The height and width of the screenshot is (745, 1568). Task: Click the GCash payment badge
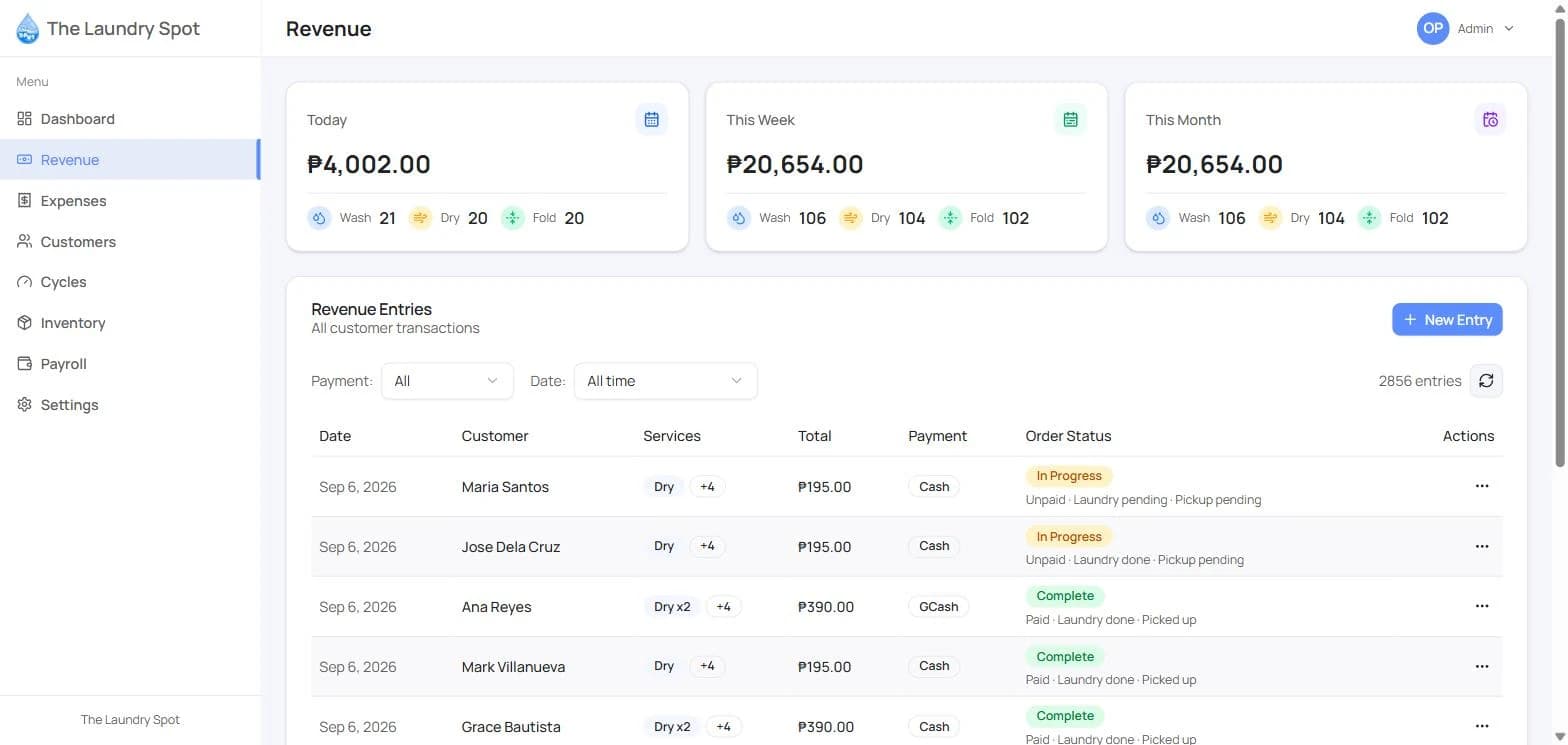coord(938,607)
